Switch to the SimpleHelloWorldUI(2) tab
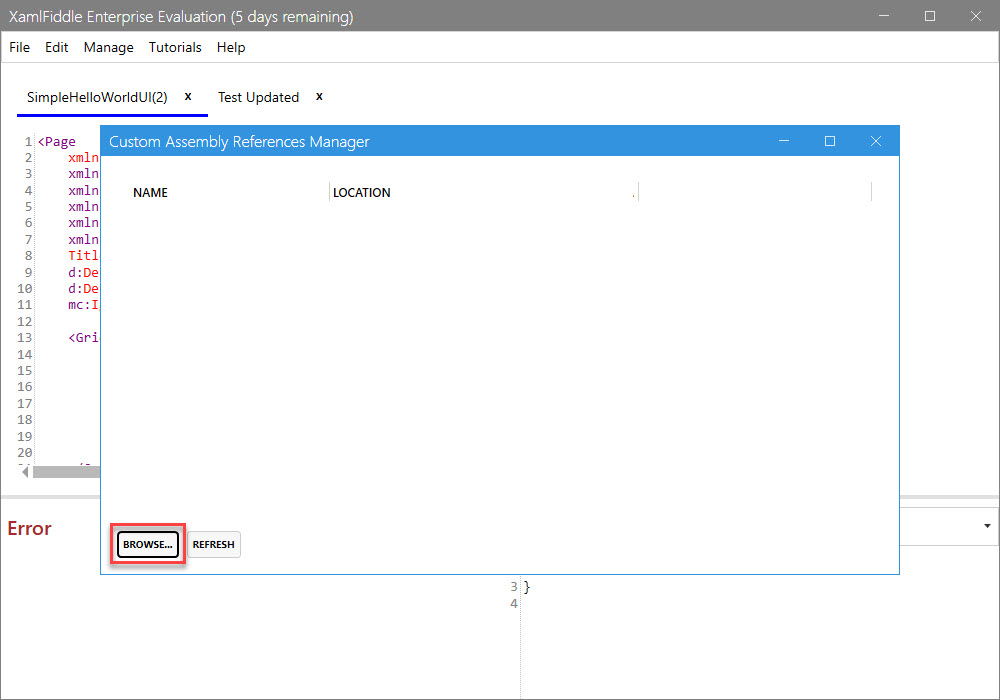Viewport: 1000px width, 700px height. 97,97
